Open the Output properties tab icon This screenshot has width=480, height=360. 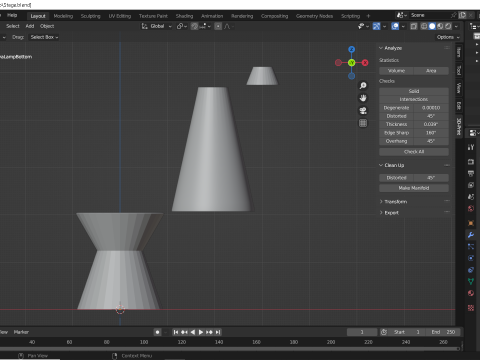pos(471,173)
